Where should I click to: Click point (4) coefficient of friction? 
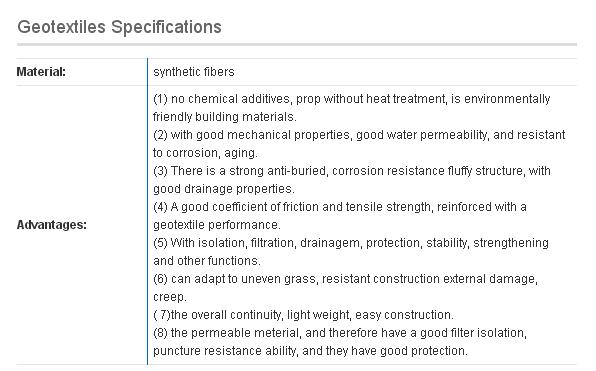tap(340, 207)
